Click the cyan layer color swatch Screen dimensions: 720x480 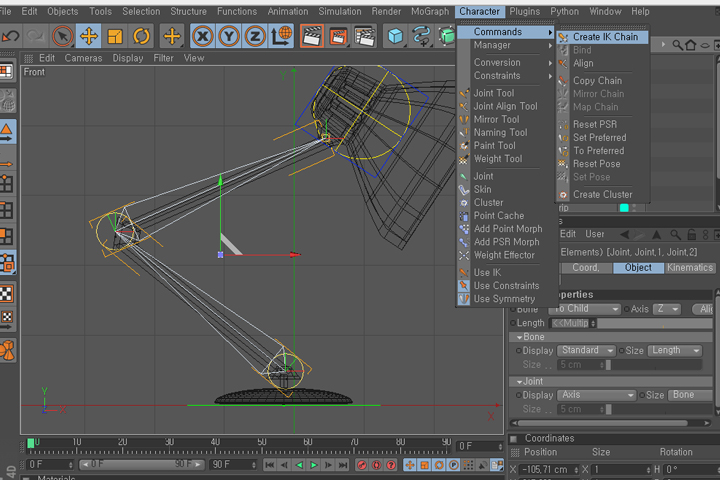(624, 208)
